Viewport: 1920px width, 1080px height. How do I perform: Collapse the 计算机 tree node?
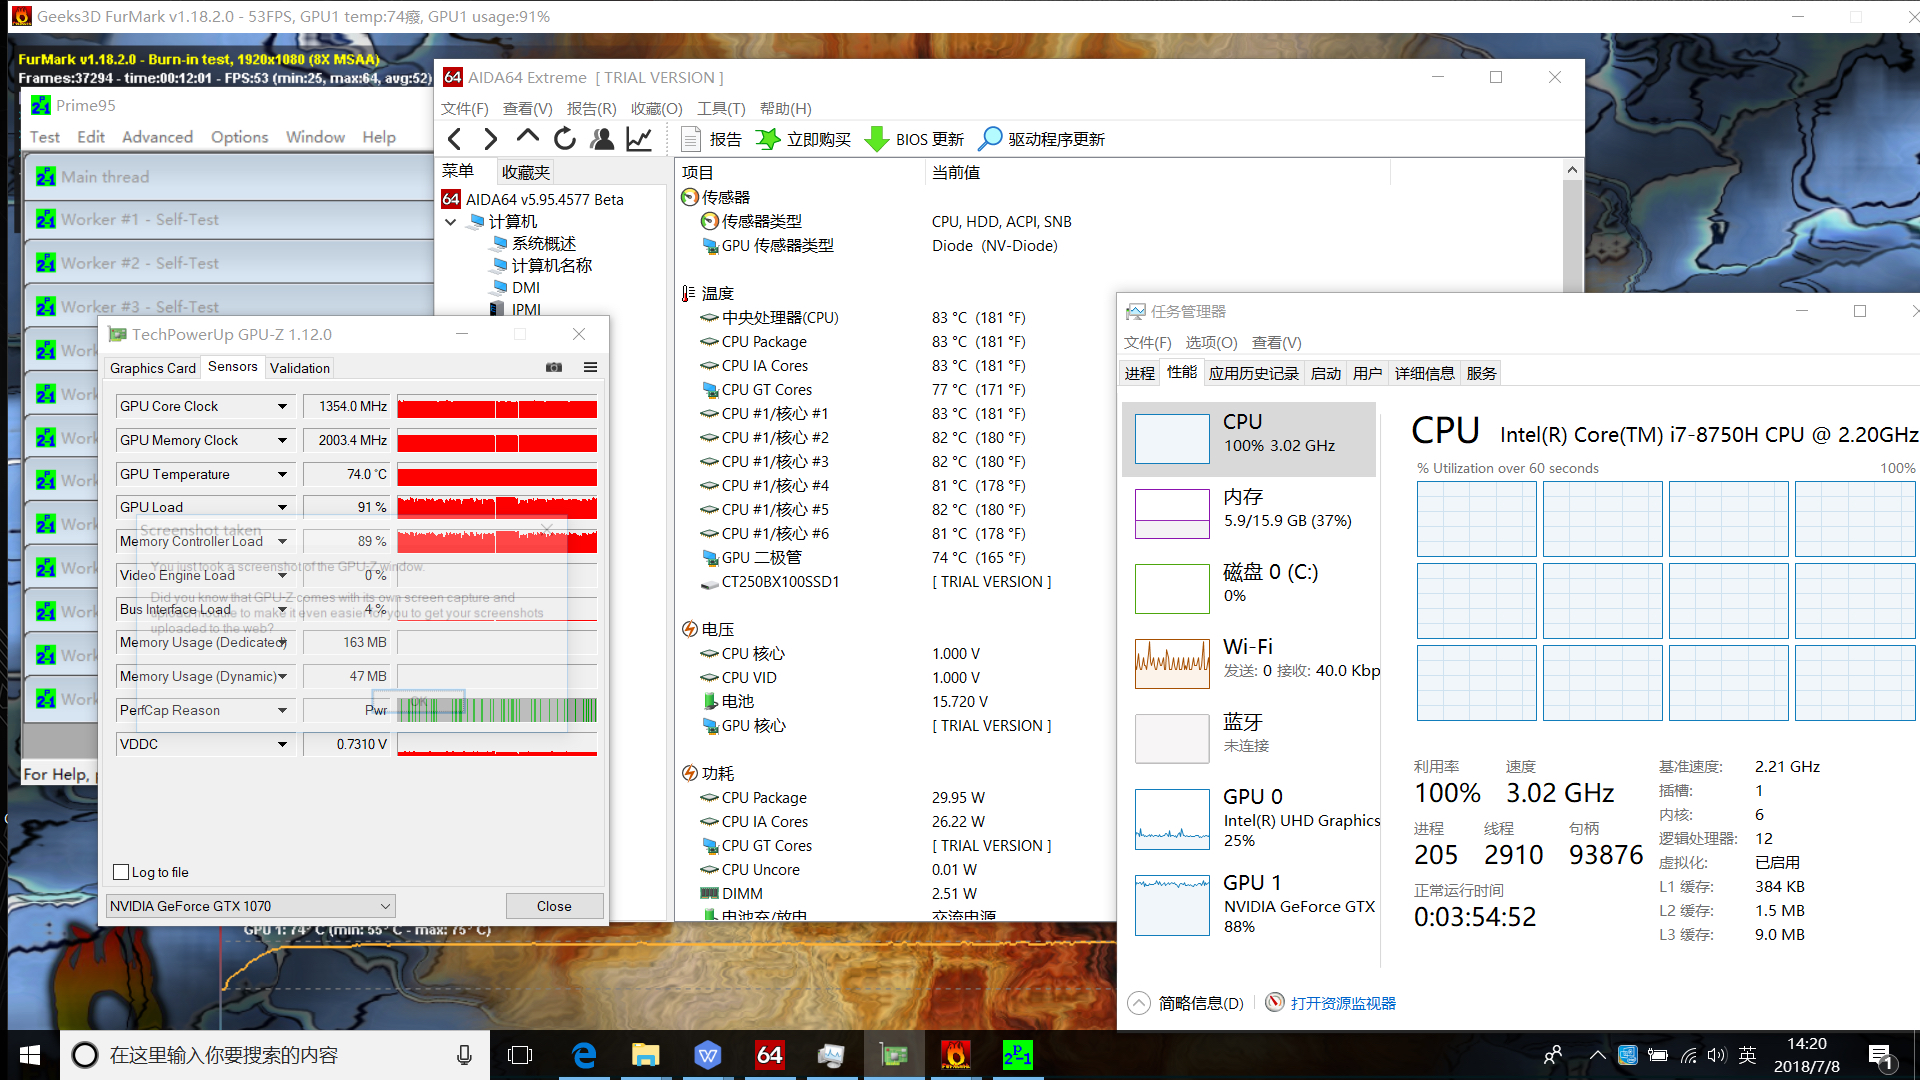tap(451, 221)
